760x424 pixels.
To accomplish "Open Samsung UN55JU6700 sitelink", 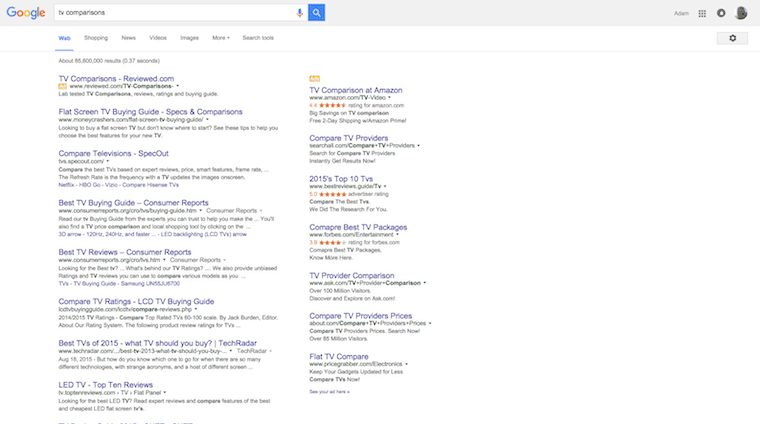I will pos(150,284).
